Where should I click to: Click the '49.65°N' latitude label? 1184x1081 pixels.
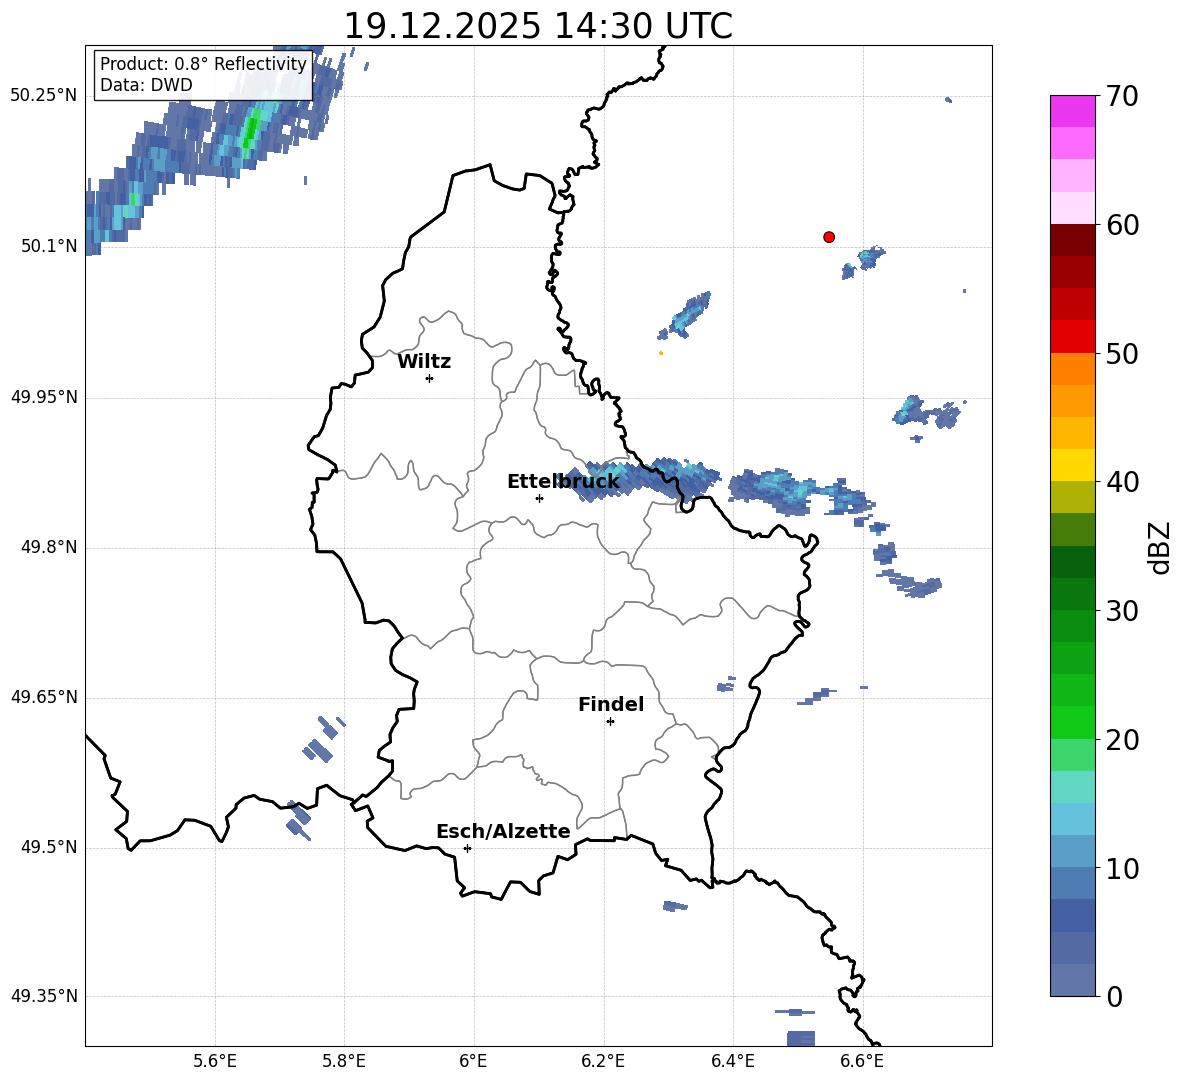44,697
